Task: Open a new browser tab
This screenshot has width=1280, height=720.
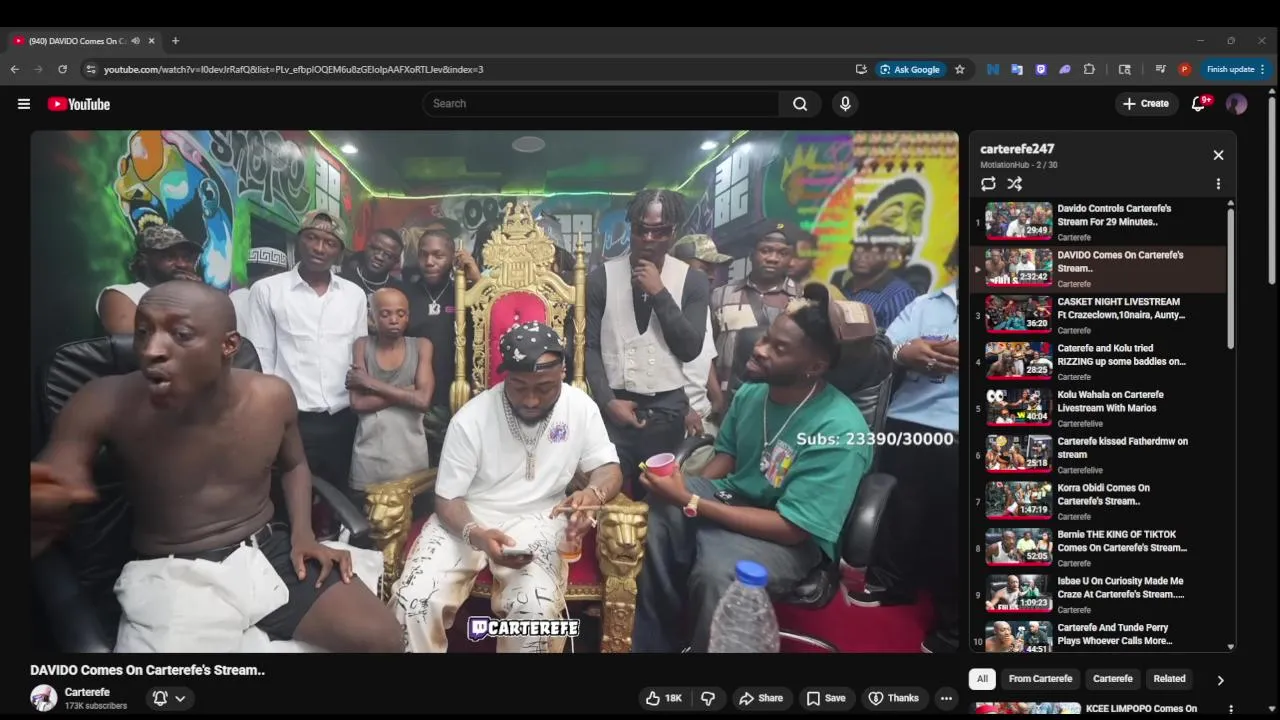Action: pyautogui.click(x=175, y=41)
